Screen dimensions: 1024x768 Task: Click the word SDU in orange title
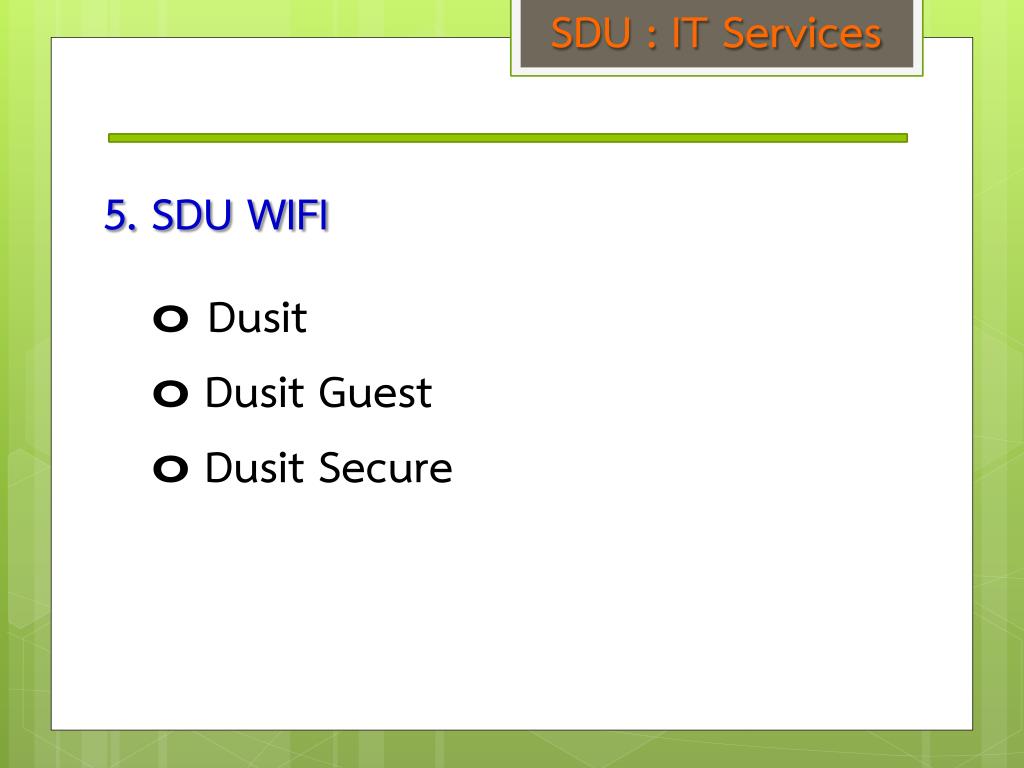coord(591,33)
